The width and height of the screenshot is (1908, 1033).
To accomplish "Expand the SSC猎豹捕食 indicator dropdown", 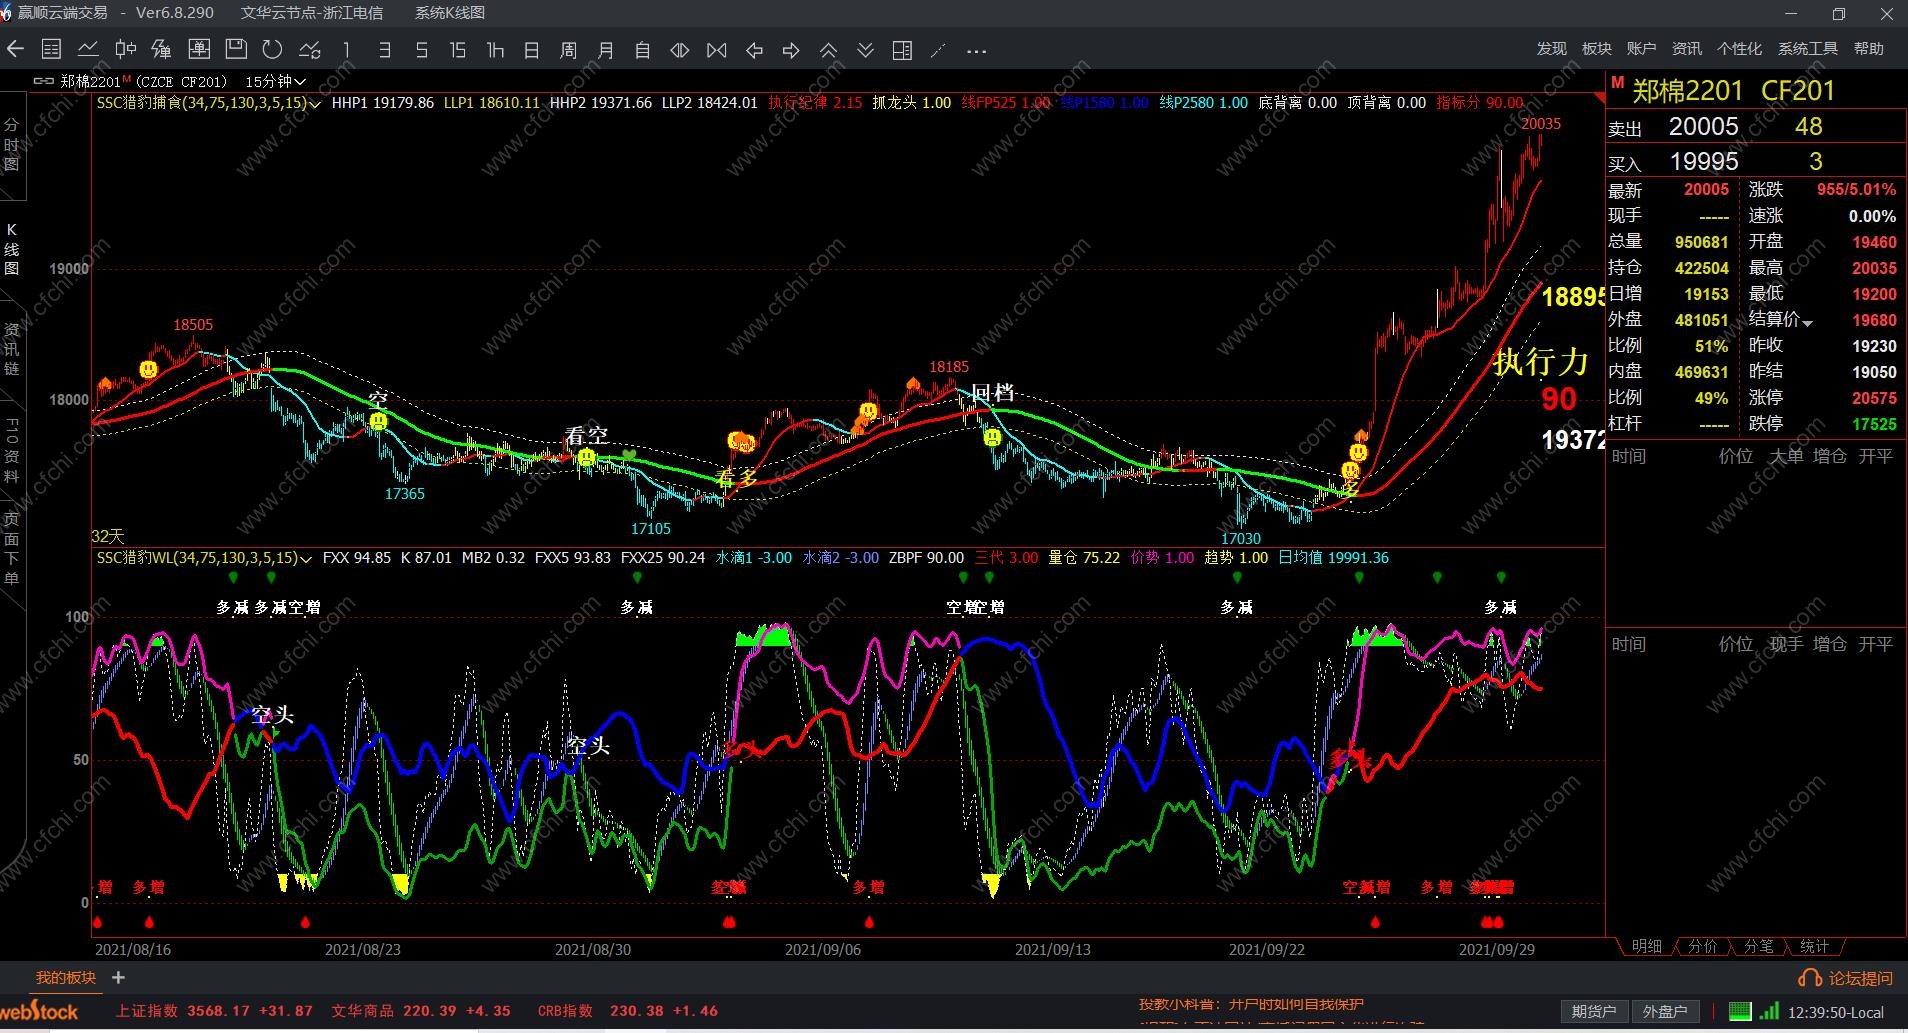I will [x=316, y=103].
